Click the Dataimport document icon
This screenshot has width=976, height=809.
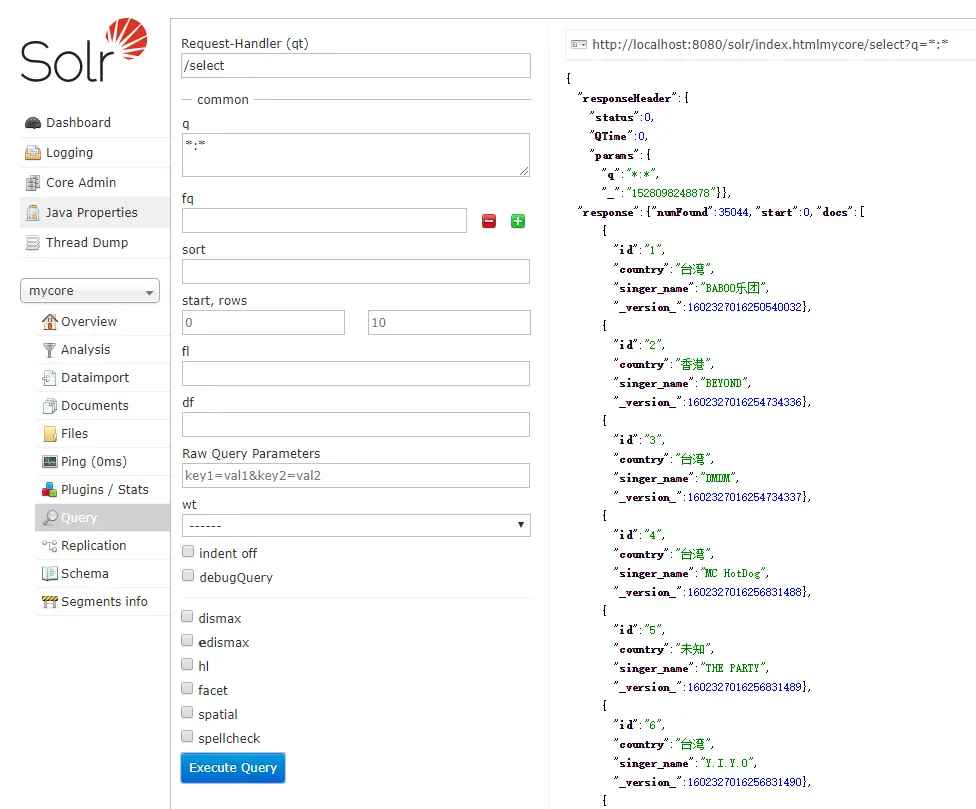pos(49,378)
